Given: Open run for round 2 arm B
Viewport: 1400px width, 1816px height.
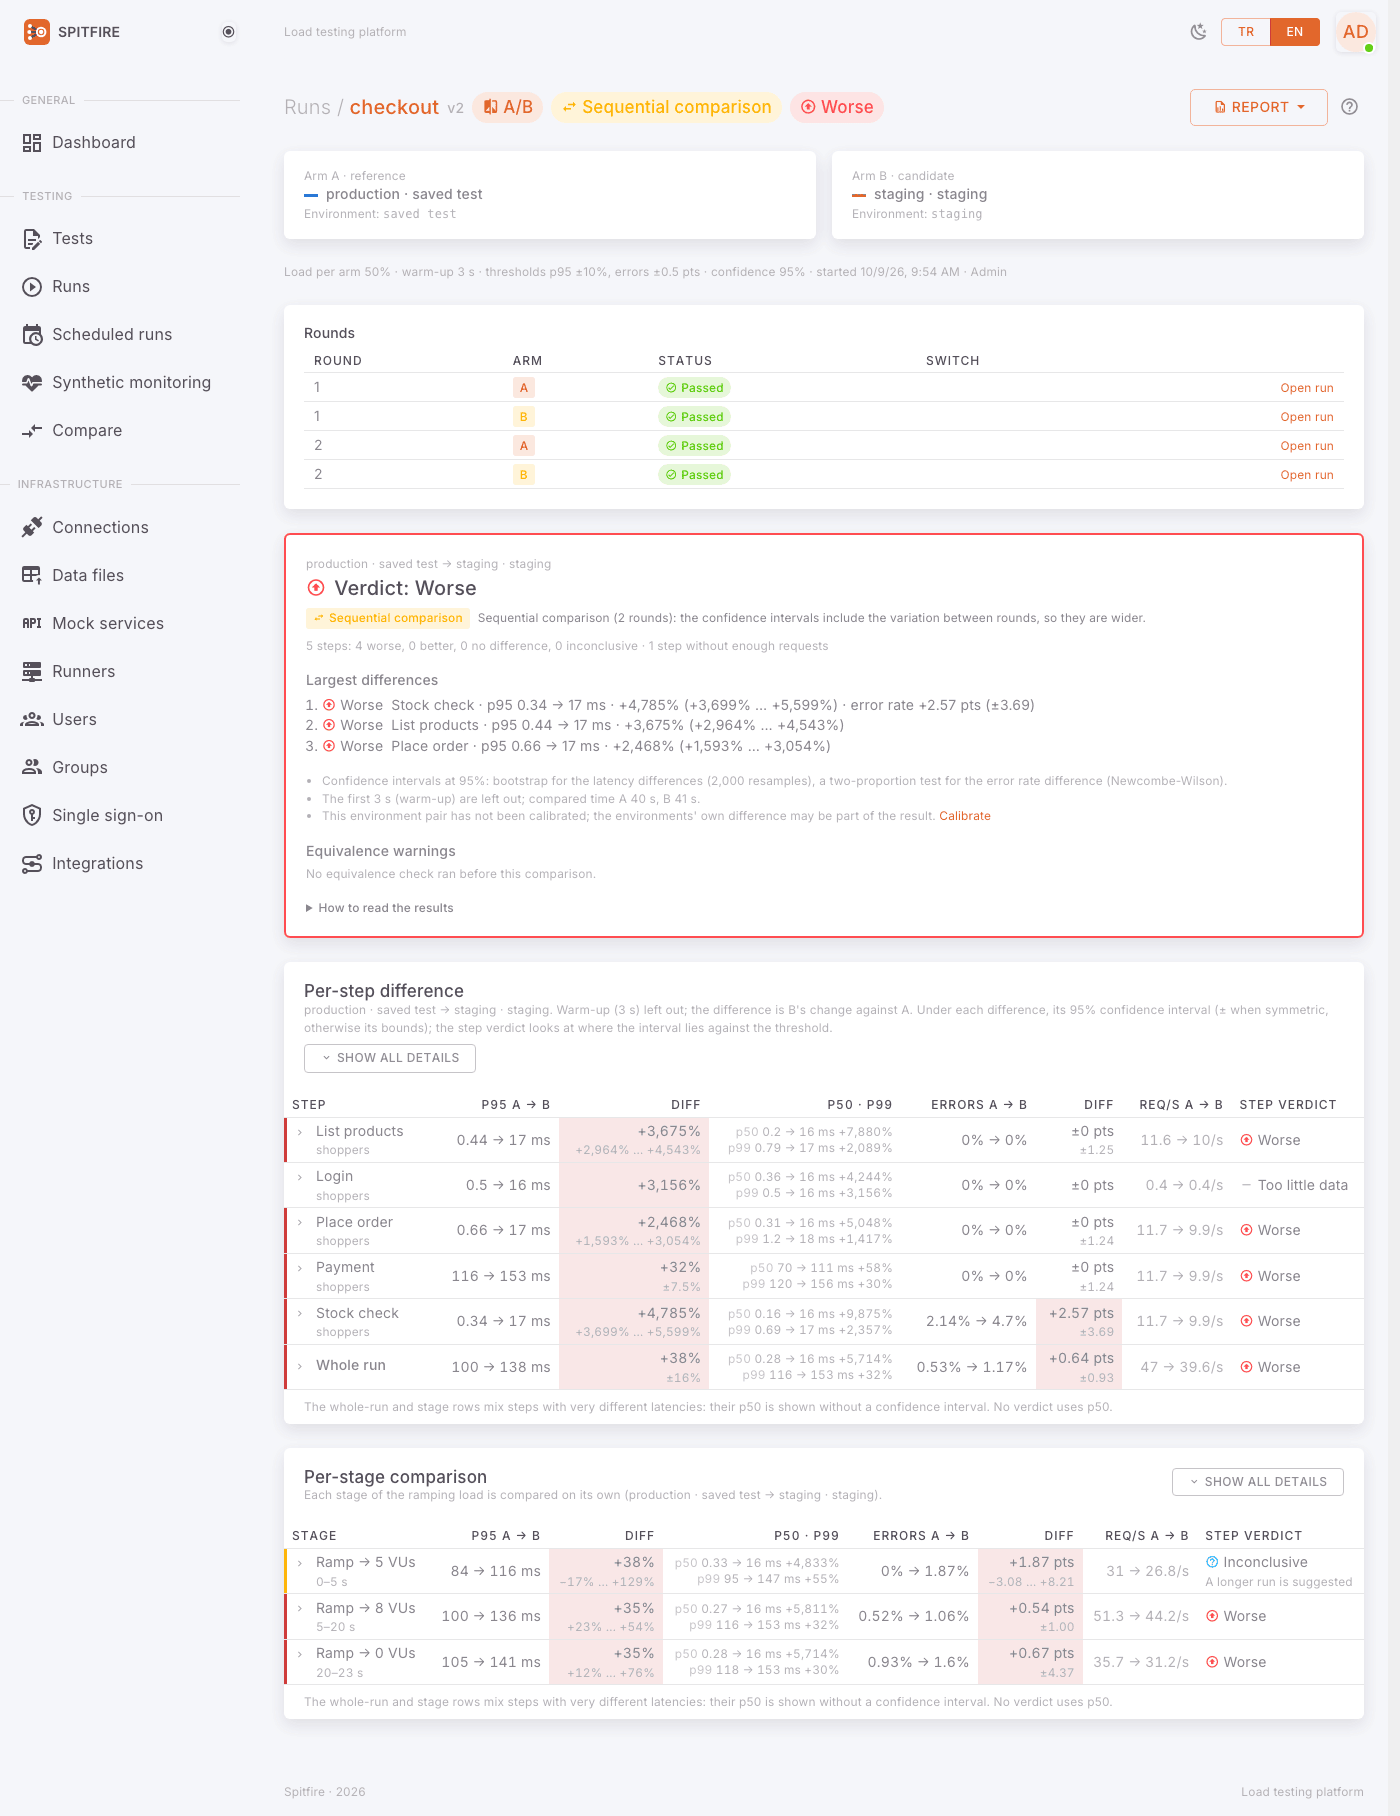Looking at the screenshot, I should [x=1307, y=475].
